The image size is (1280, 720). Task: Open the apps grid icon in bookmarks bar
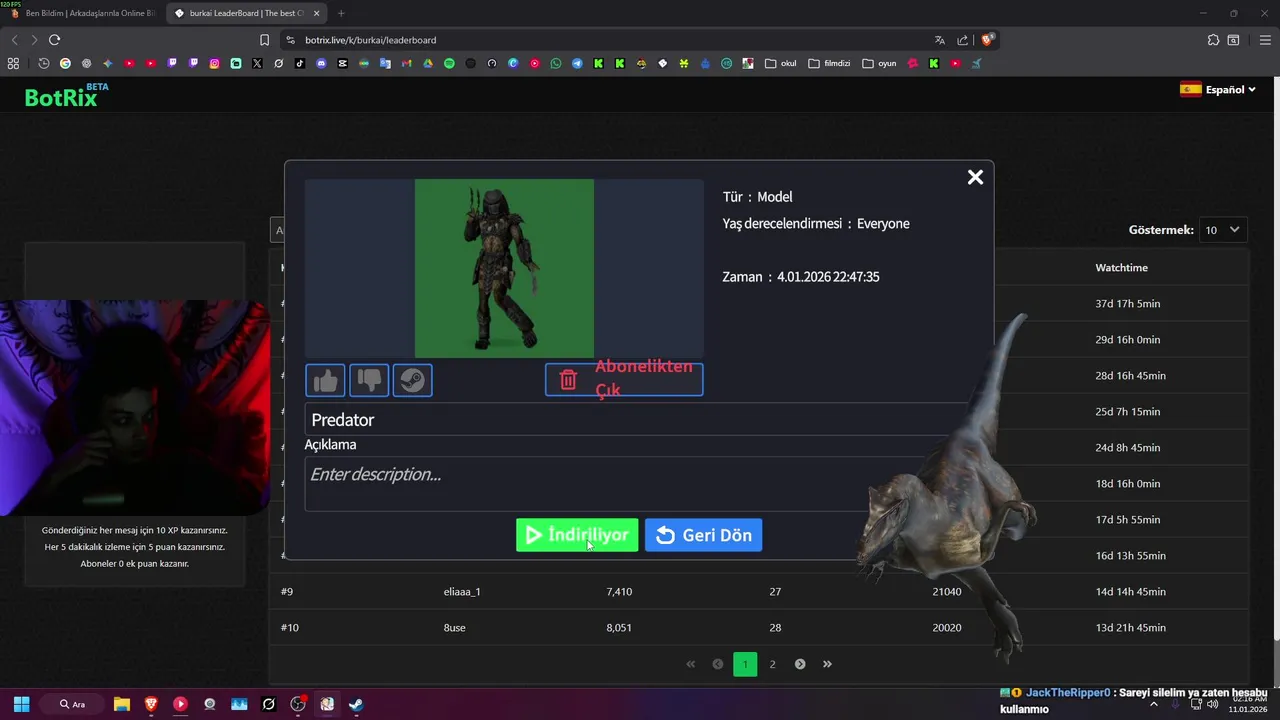click(x=13, y=63)
